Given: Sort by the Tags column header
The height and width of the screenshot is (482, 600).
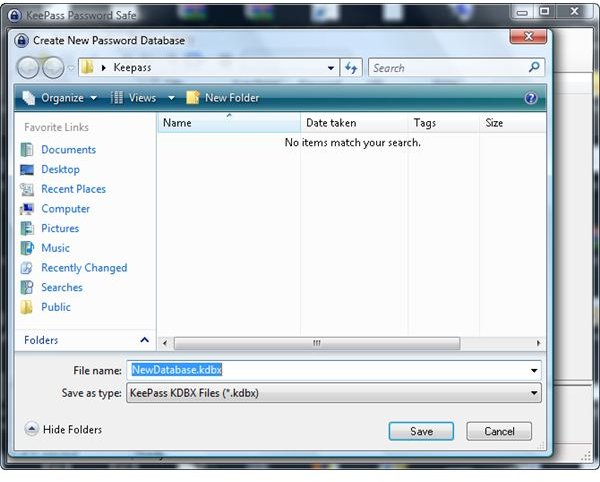Looking at the screenshot, I should click(443, 123).
